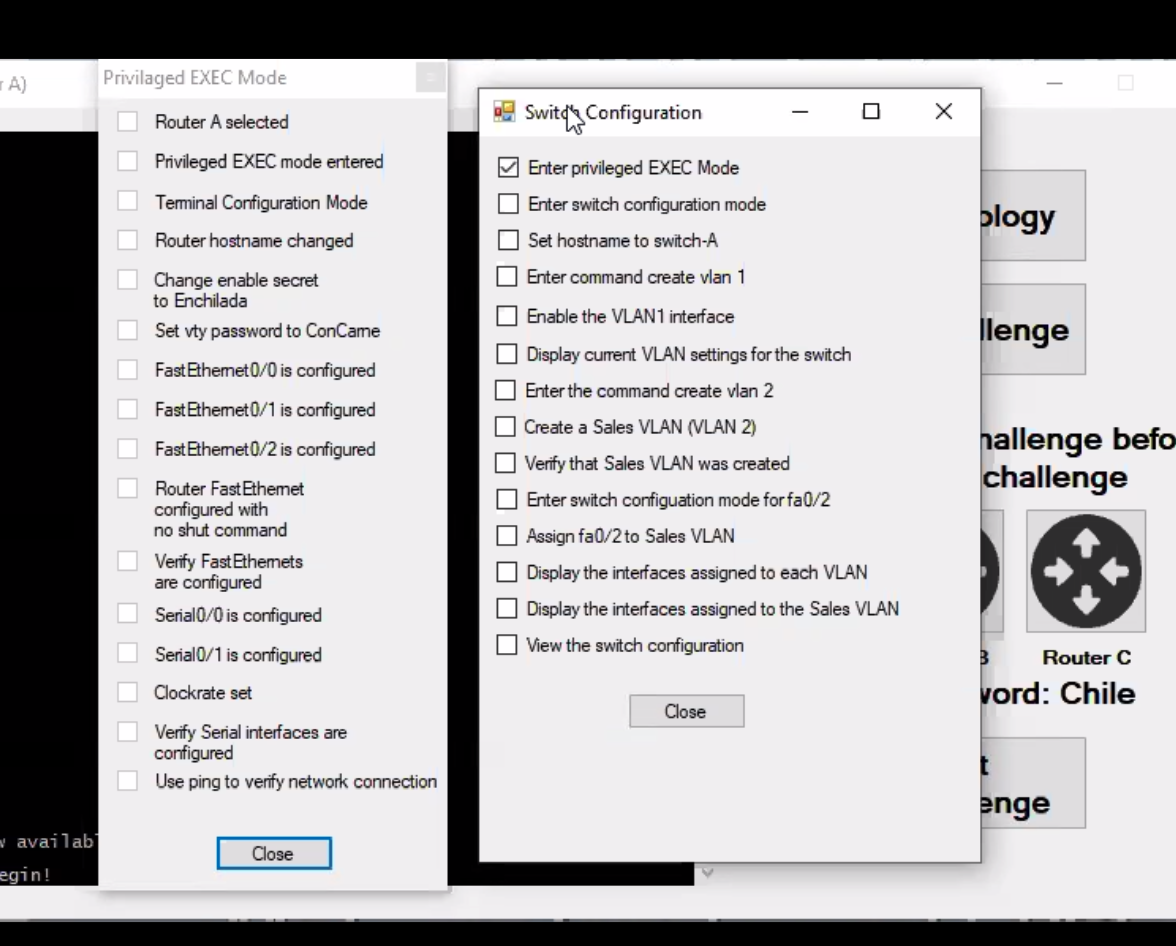Check Set hostname to switch-A

(x=508, y=240)
